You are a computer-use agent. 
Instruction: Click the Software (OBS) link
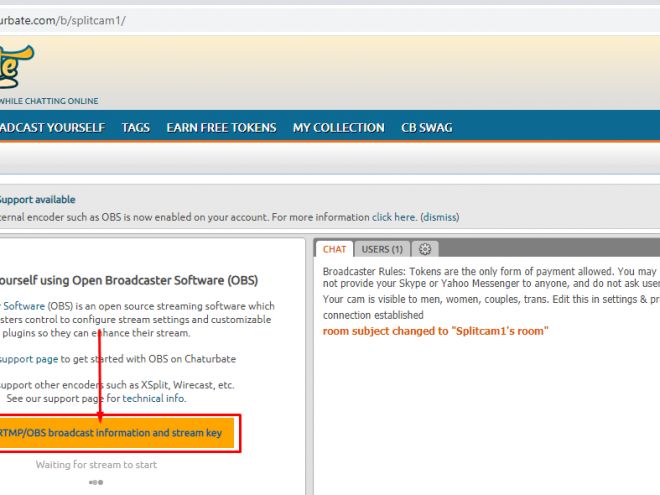click(x=23, y=306)
